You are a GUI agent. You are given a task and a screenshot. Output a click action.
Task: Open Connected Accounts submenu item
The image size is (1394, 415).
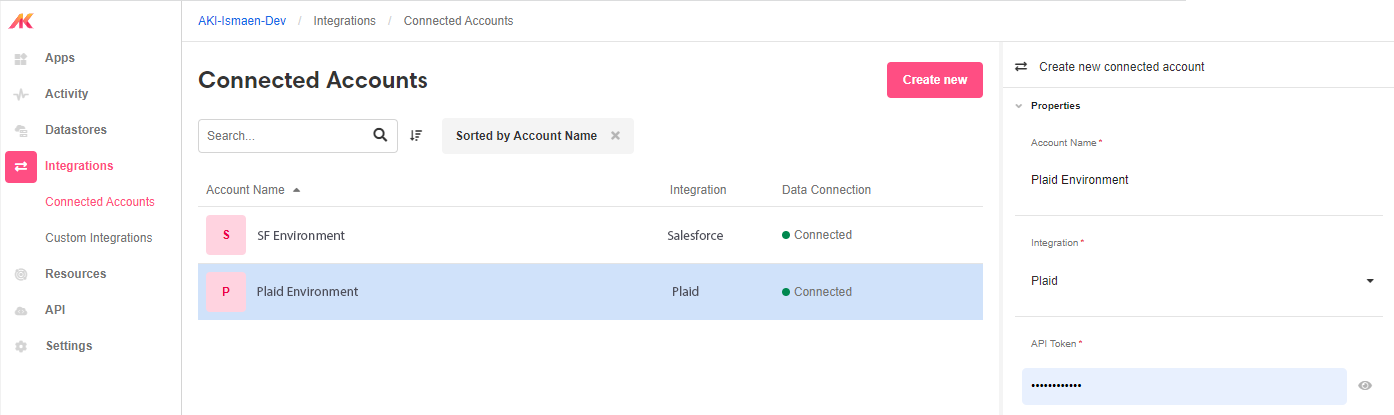coord(100,202)
